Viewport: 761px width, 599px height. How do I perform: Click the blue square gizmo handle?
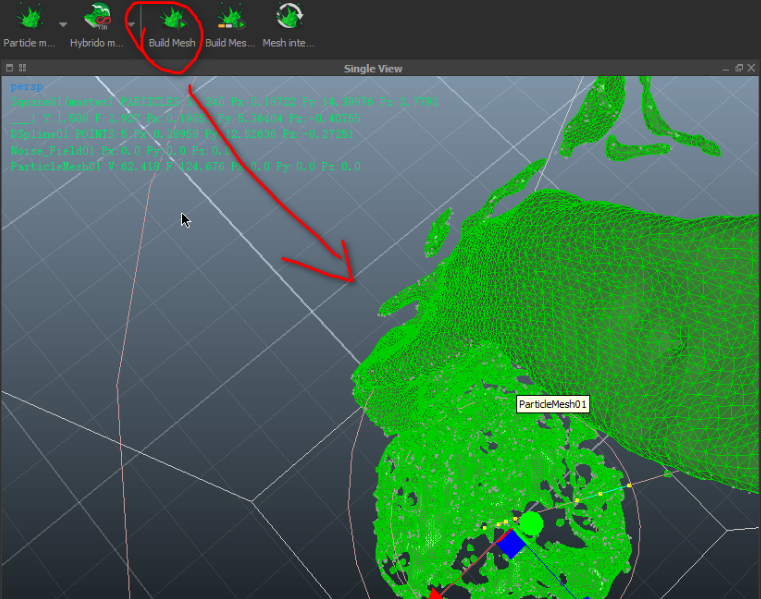[510, 544]
